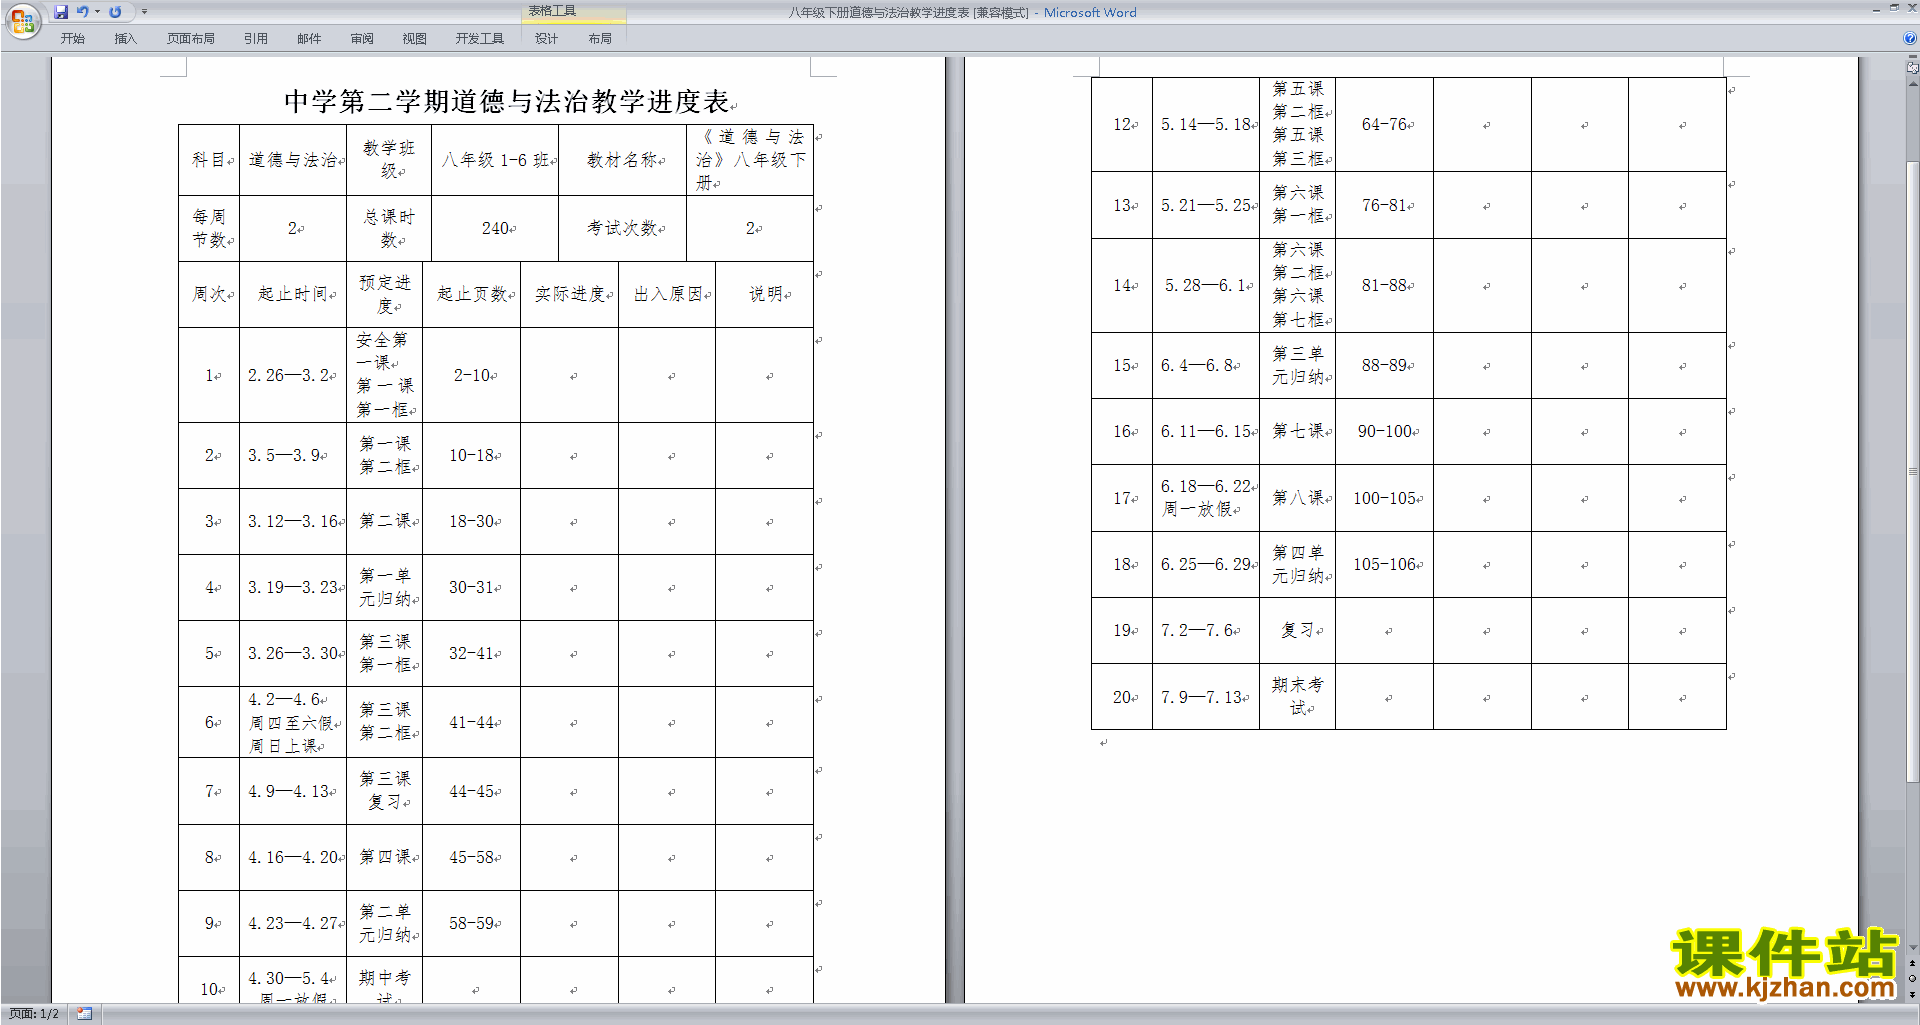1920x1025 pixels.
Task: Redo the last action
Action: tap(115, 12)
